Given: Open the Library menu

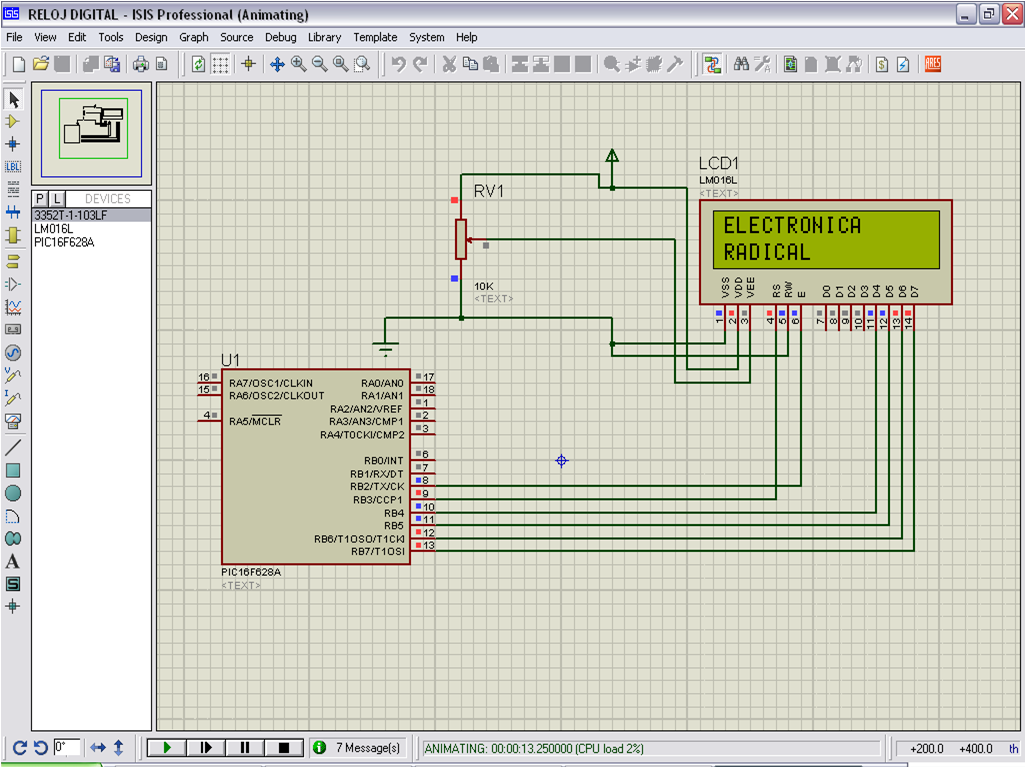Looking at the screenshot, I should point(325,37).
